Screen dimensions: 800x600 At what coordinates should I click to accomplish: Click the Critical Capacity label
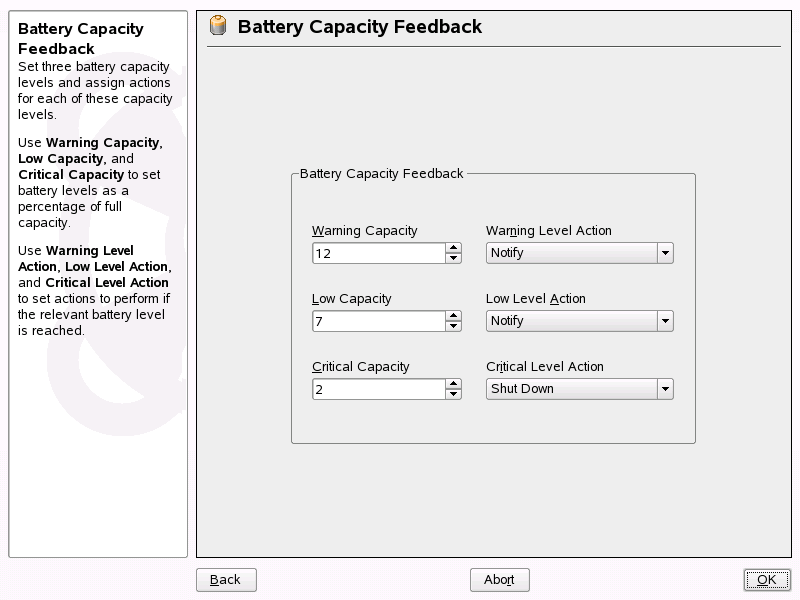click(x=360, y=367)
